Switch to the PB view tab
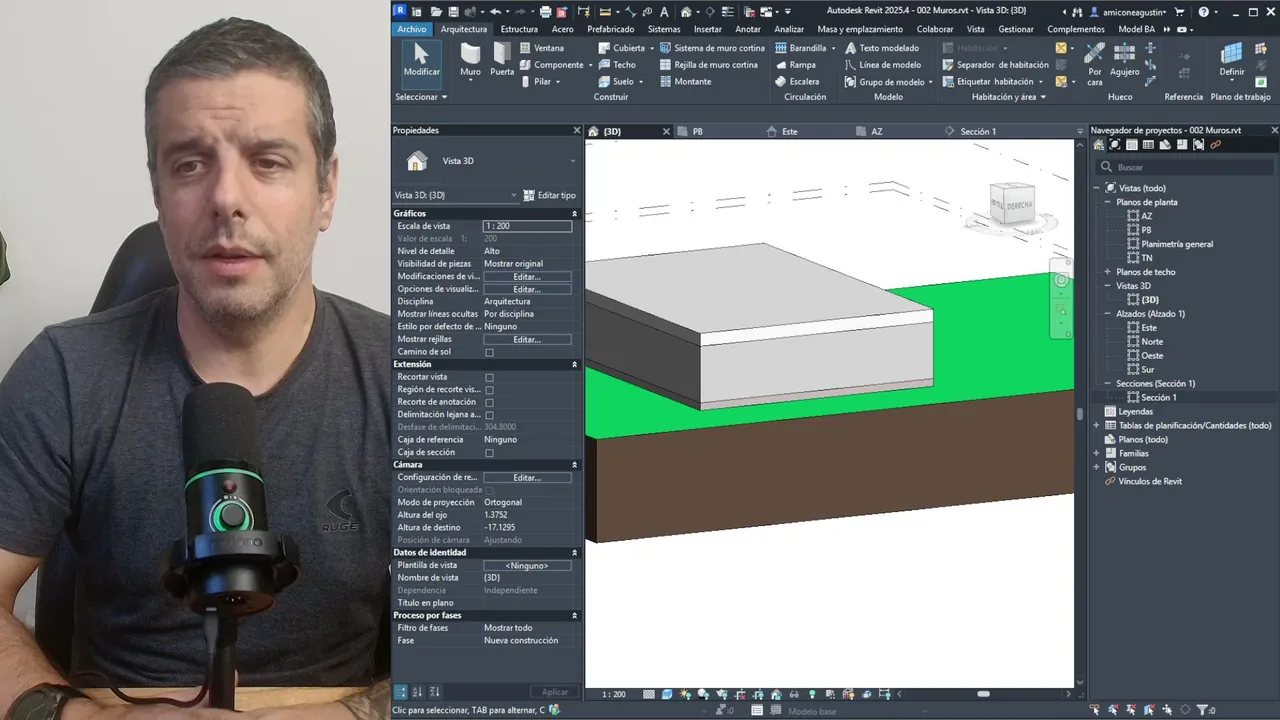Screen dimensions: 1280x720 (698, 131)
